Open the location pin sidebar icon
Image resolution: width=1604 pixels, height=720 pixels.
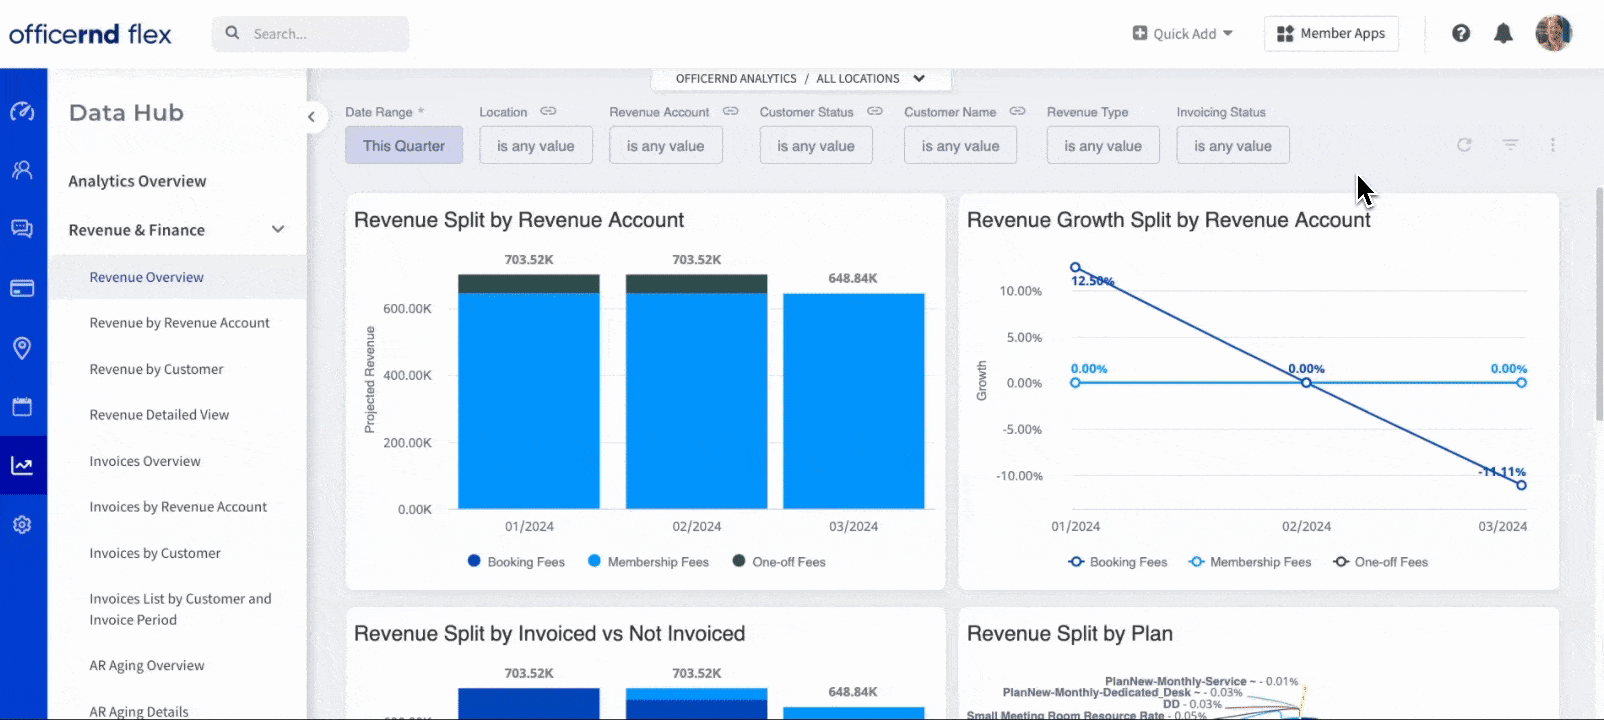pos(22,348)
